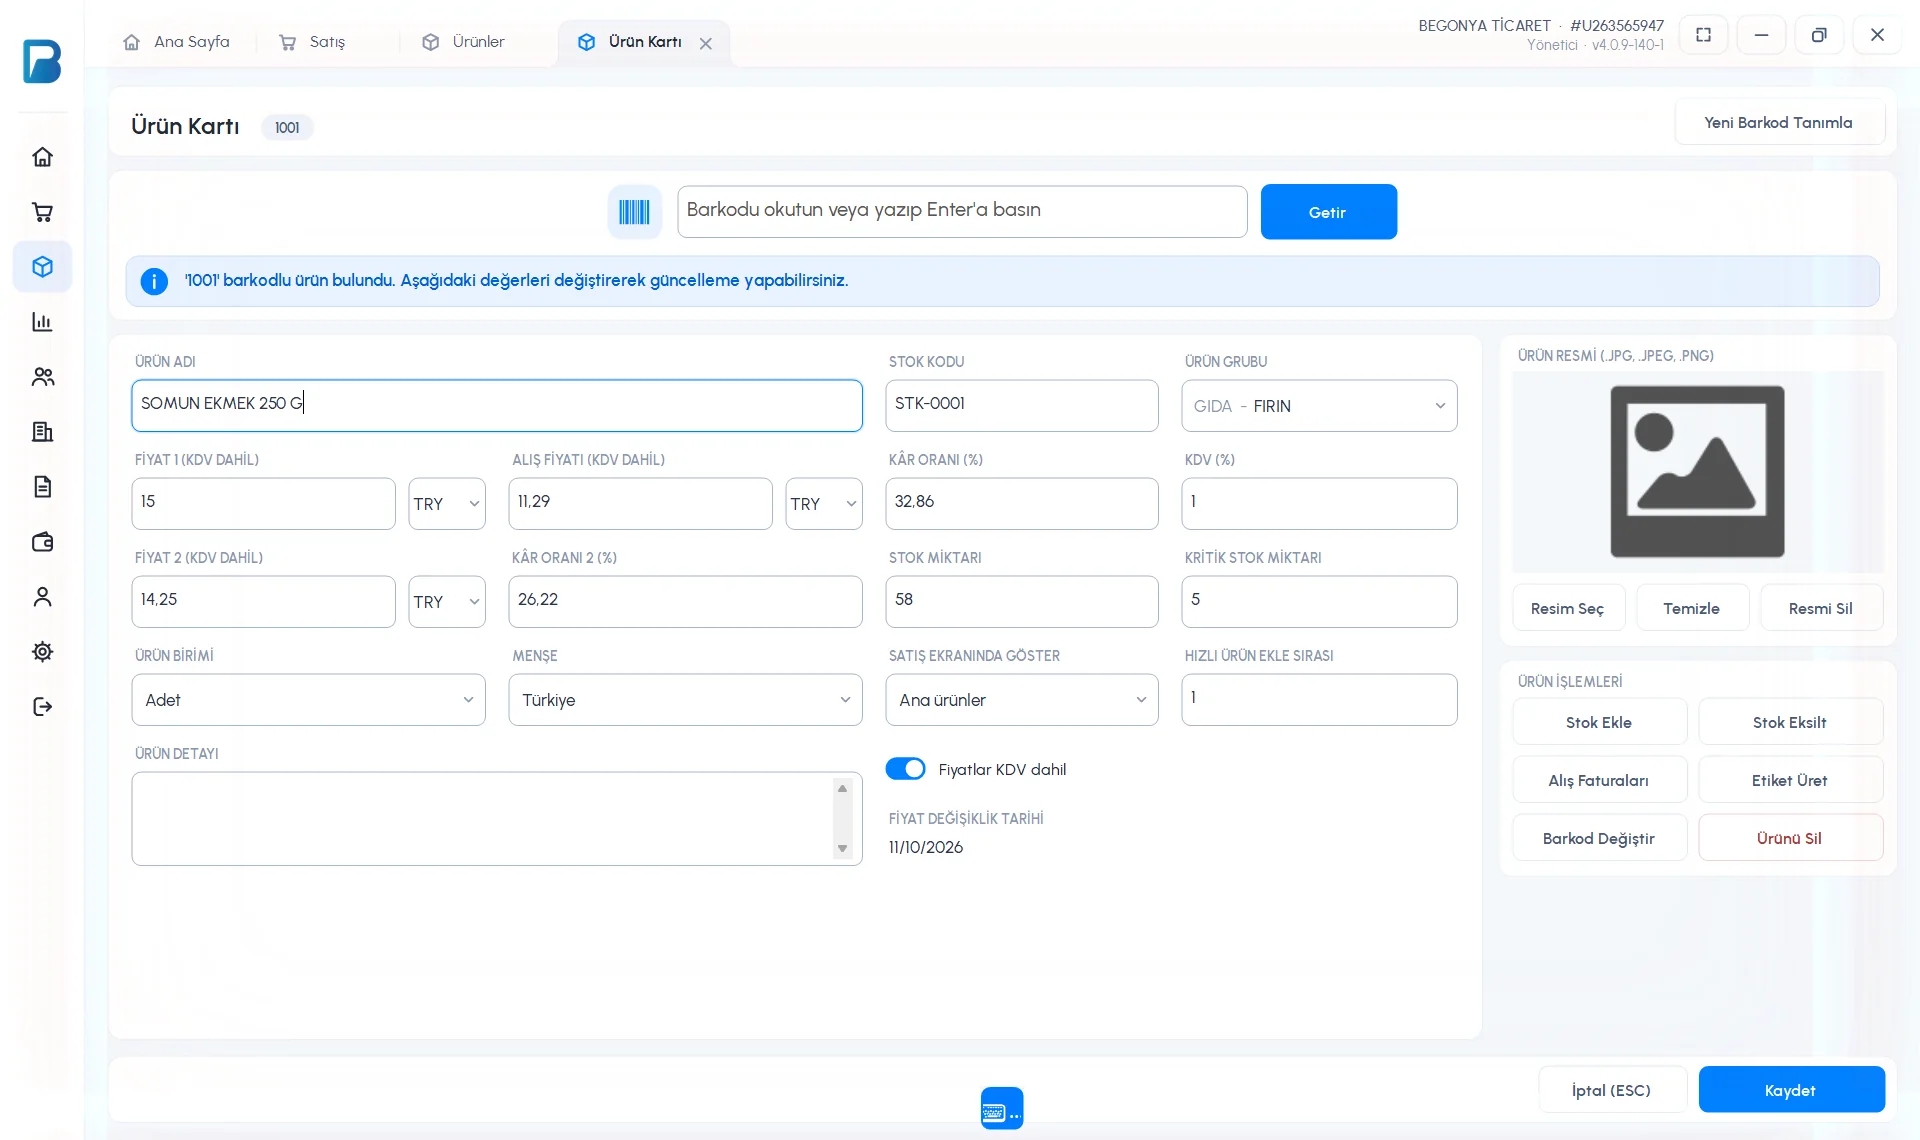This screenshot has width=1920, height=1140.
Task: Switch to the Satış tab
Action: [312, 42]
